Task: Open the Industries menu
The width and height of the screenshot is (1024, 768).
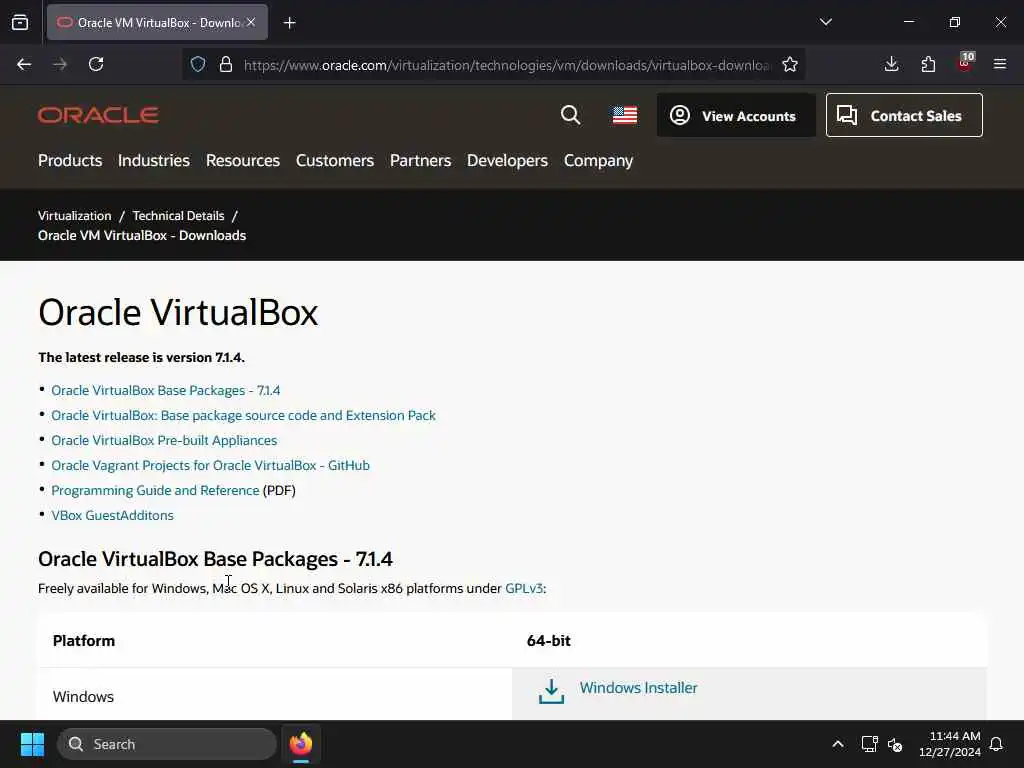Action: pyautogui.click(x=153, y=161)
